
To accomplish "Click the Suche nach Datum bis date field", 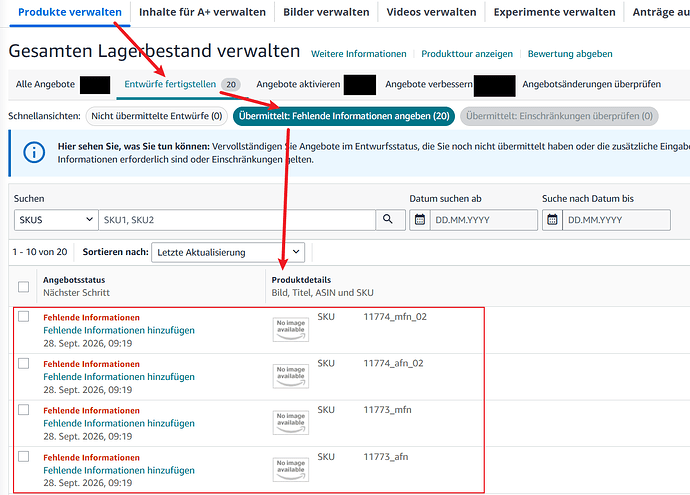I will [x=617, y=220].
